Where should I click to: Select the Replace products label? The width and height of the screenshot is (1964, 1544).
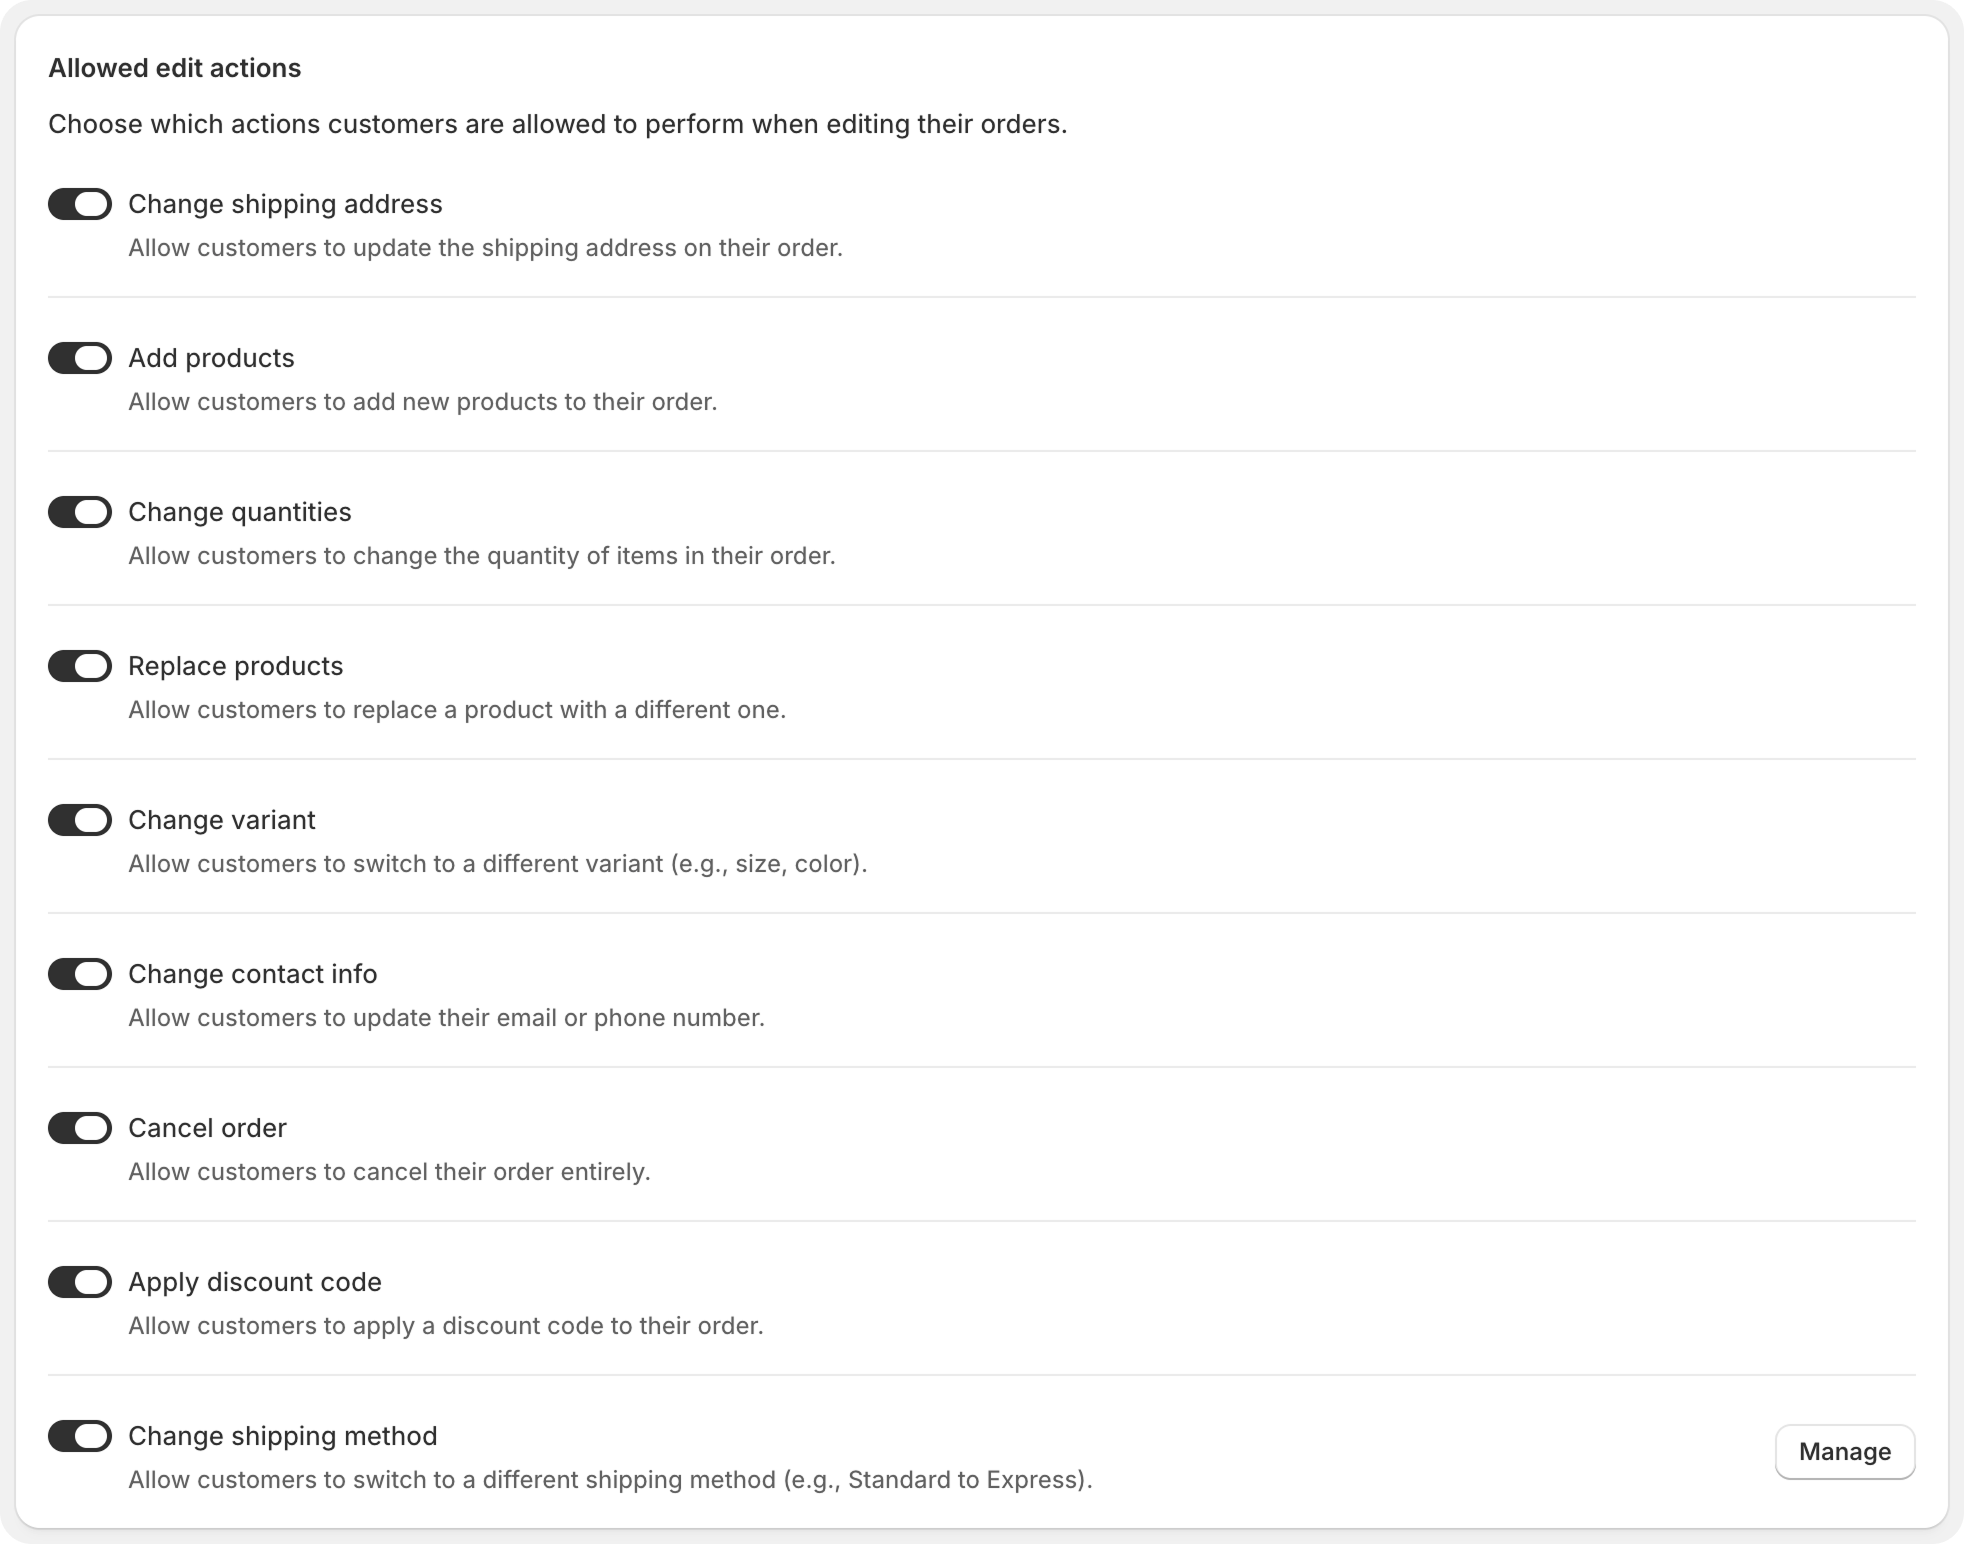(236, 666)
